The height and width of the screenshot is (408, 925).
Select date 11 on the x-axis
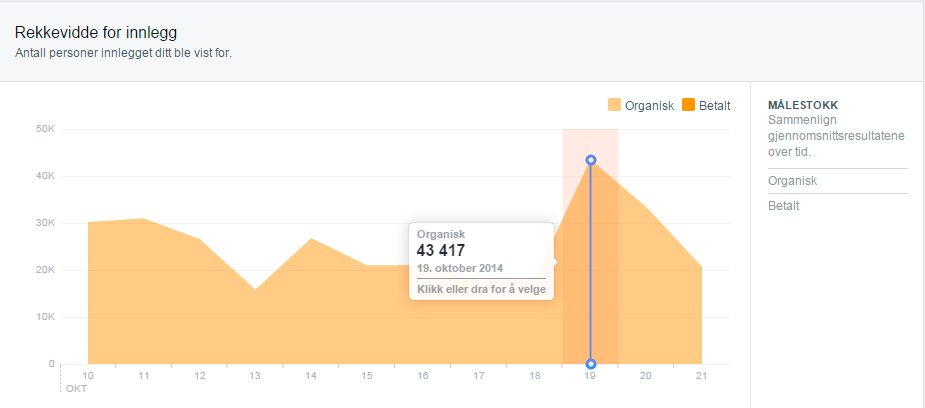tap(143, 375)
